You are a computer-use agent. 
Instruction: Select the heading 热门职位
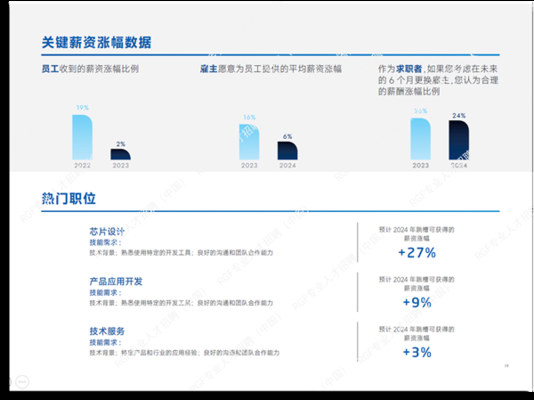pos(68,198)
